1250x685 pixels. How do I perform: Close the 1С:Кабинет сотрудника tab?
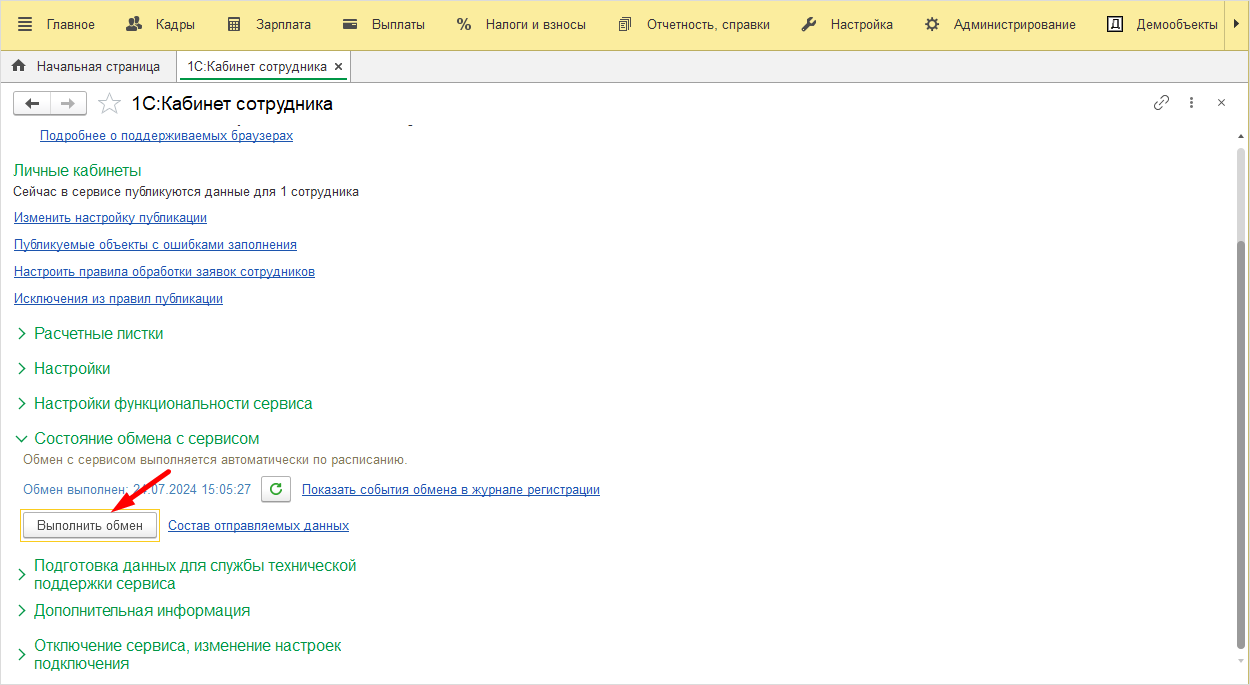click(x=339, y=67)
